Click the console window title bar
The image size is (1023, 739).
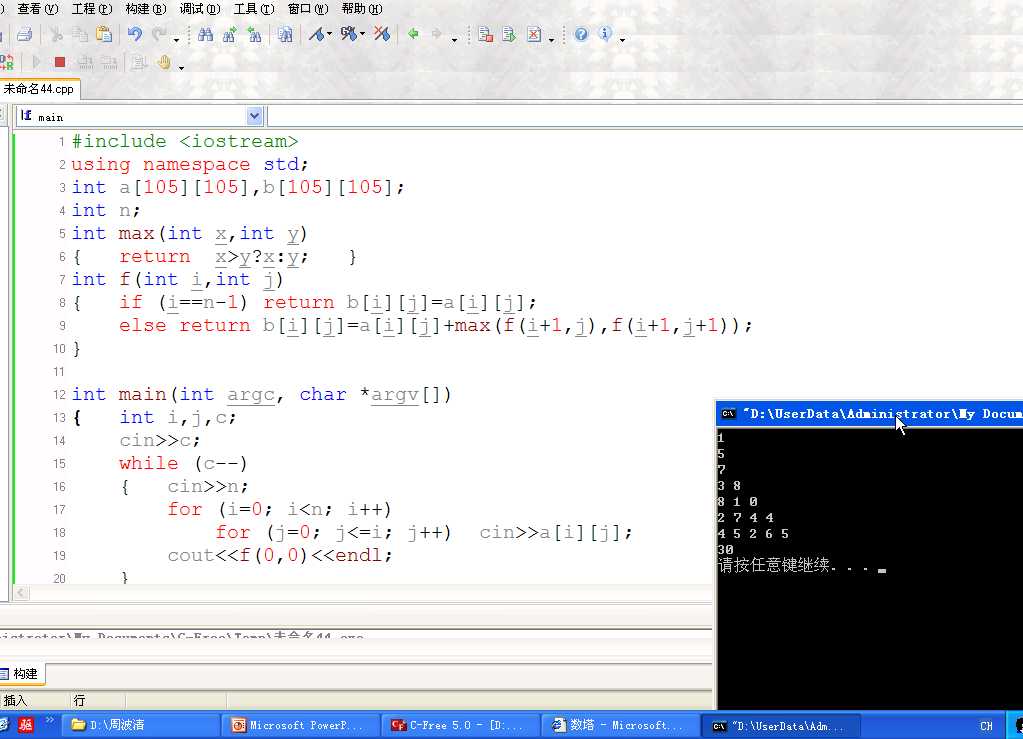(x=870, y=414)
